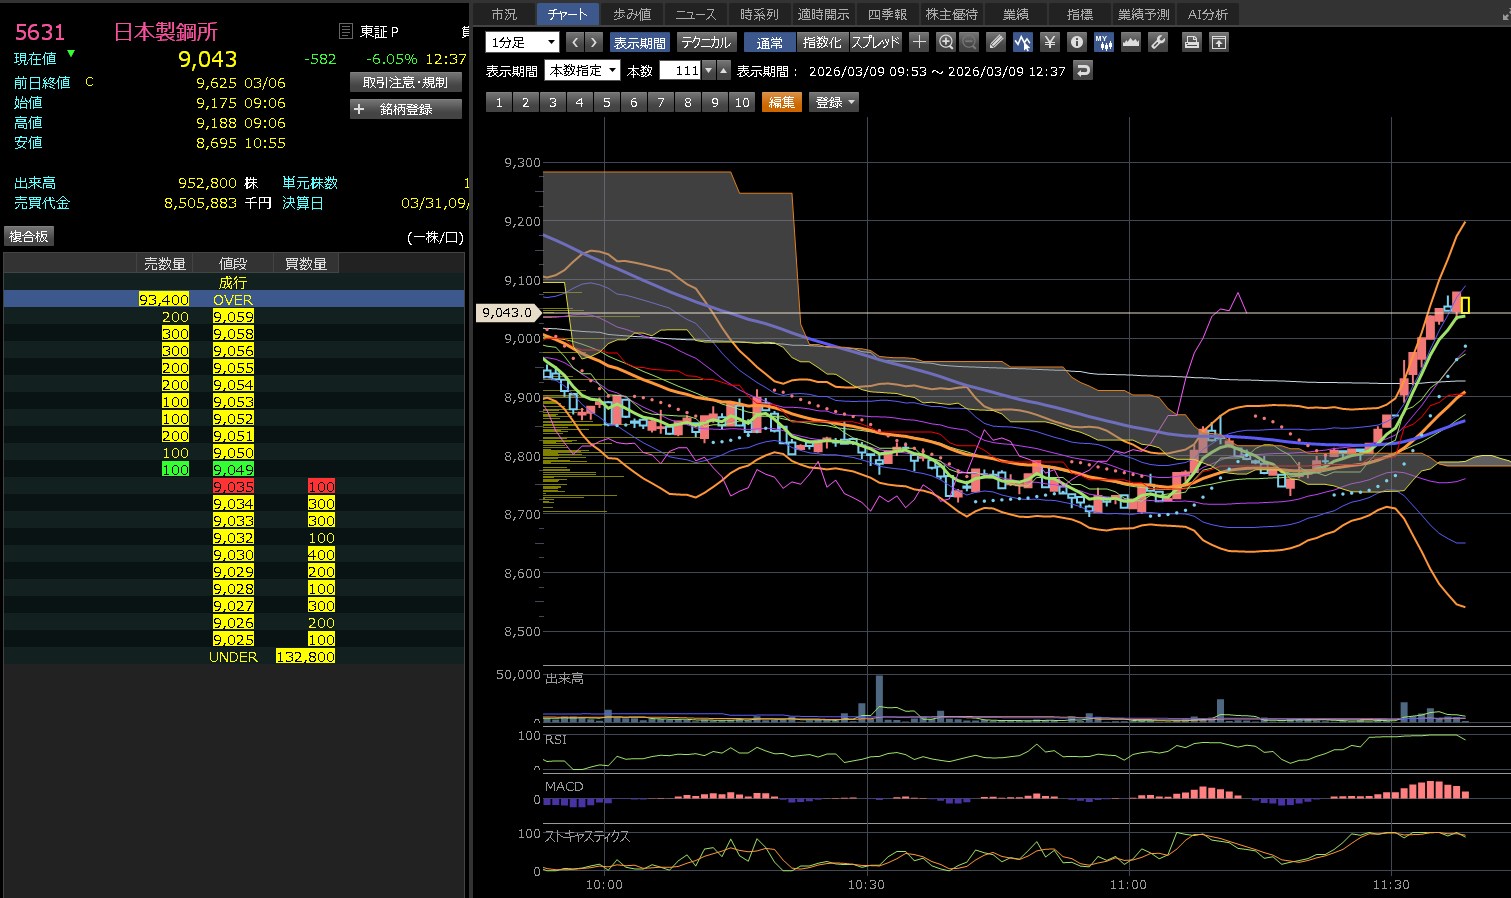Click the yen symbol icon

click(x=1049, y=42)
